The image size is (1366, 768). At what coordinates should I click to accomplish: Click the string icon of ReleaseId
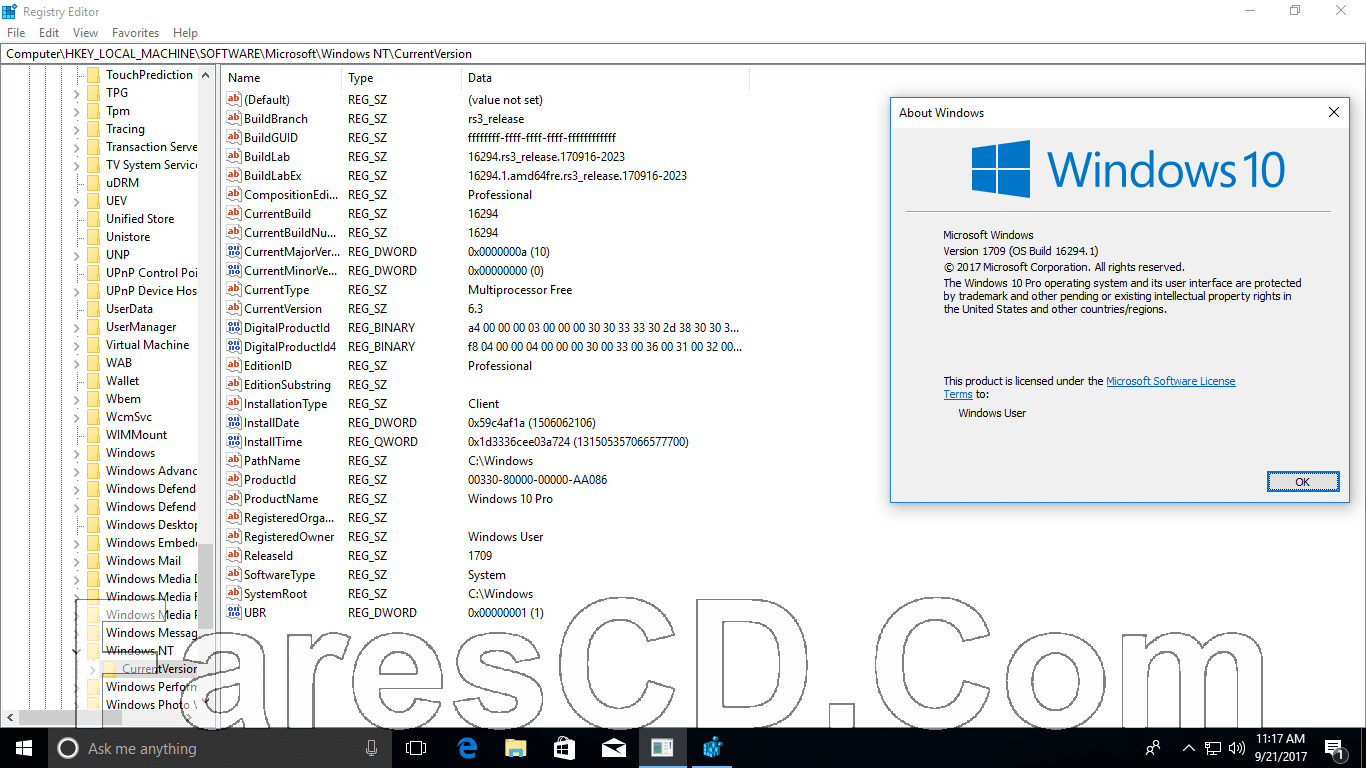234,555
